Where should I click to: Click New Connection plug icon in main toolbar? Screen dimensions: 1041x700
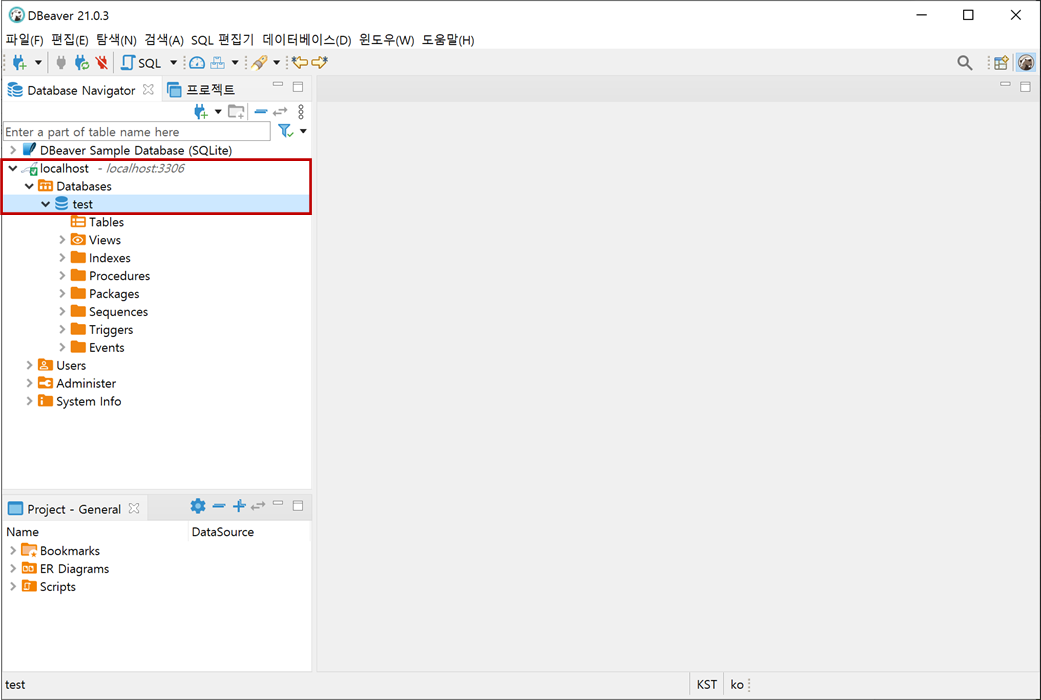point(19,62)
